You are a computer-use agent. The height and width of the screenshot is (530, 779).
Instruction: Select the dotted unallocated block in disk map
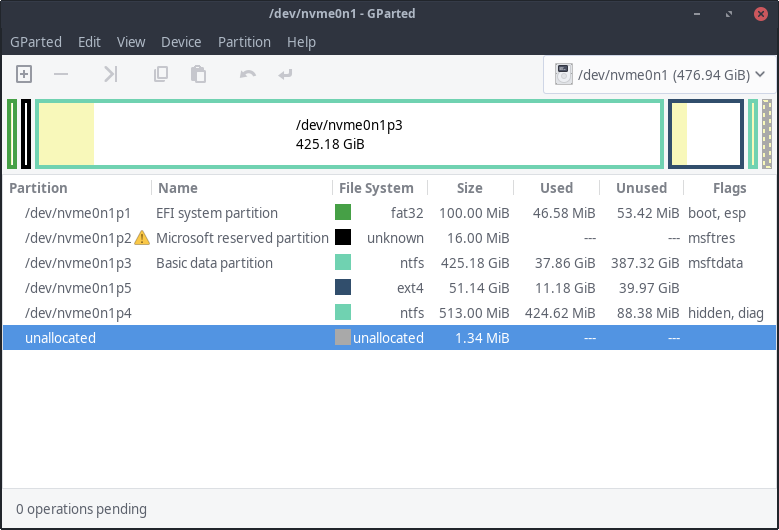(x=767, y=134)
